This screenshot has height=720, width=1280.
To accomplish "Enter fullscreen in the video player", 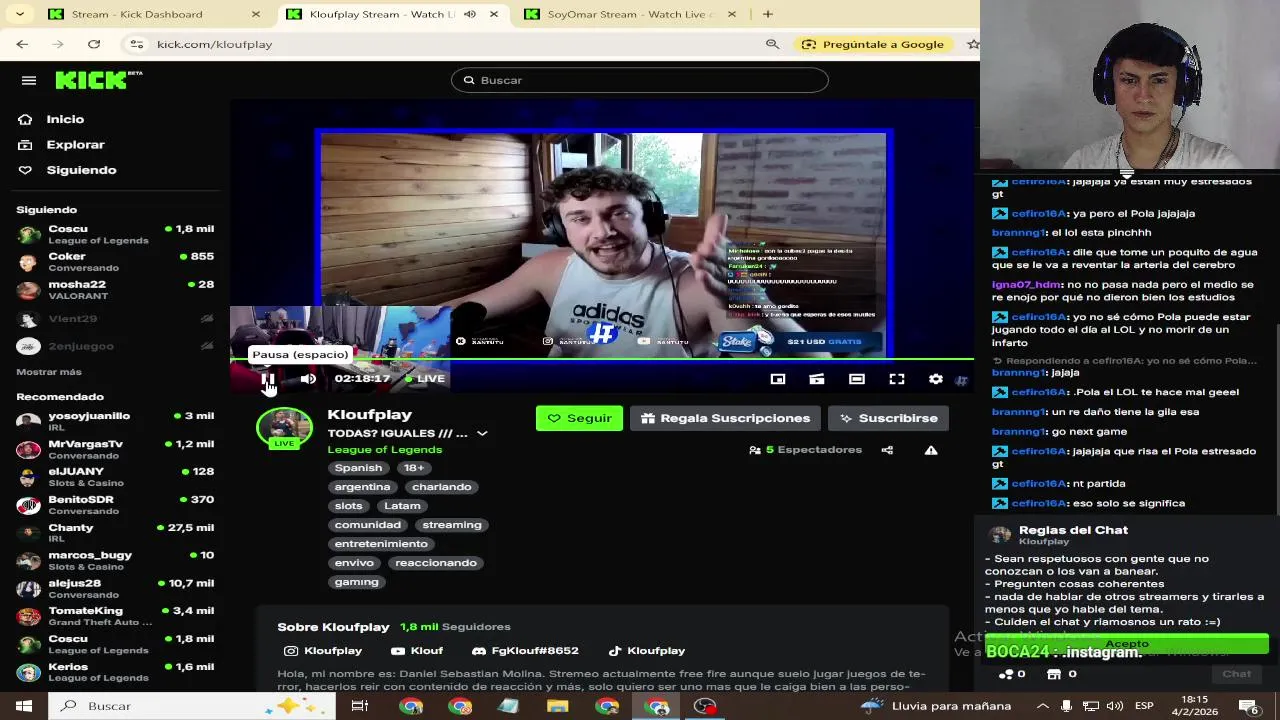I will (x=897, y=379).
